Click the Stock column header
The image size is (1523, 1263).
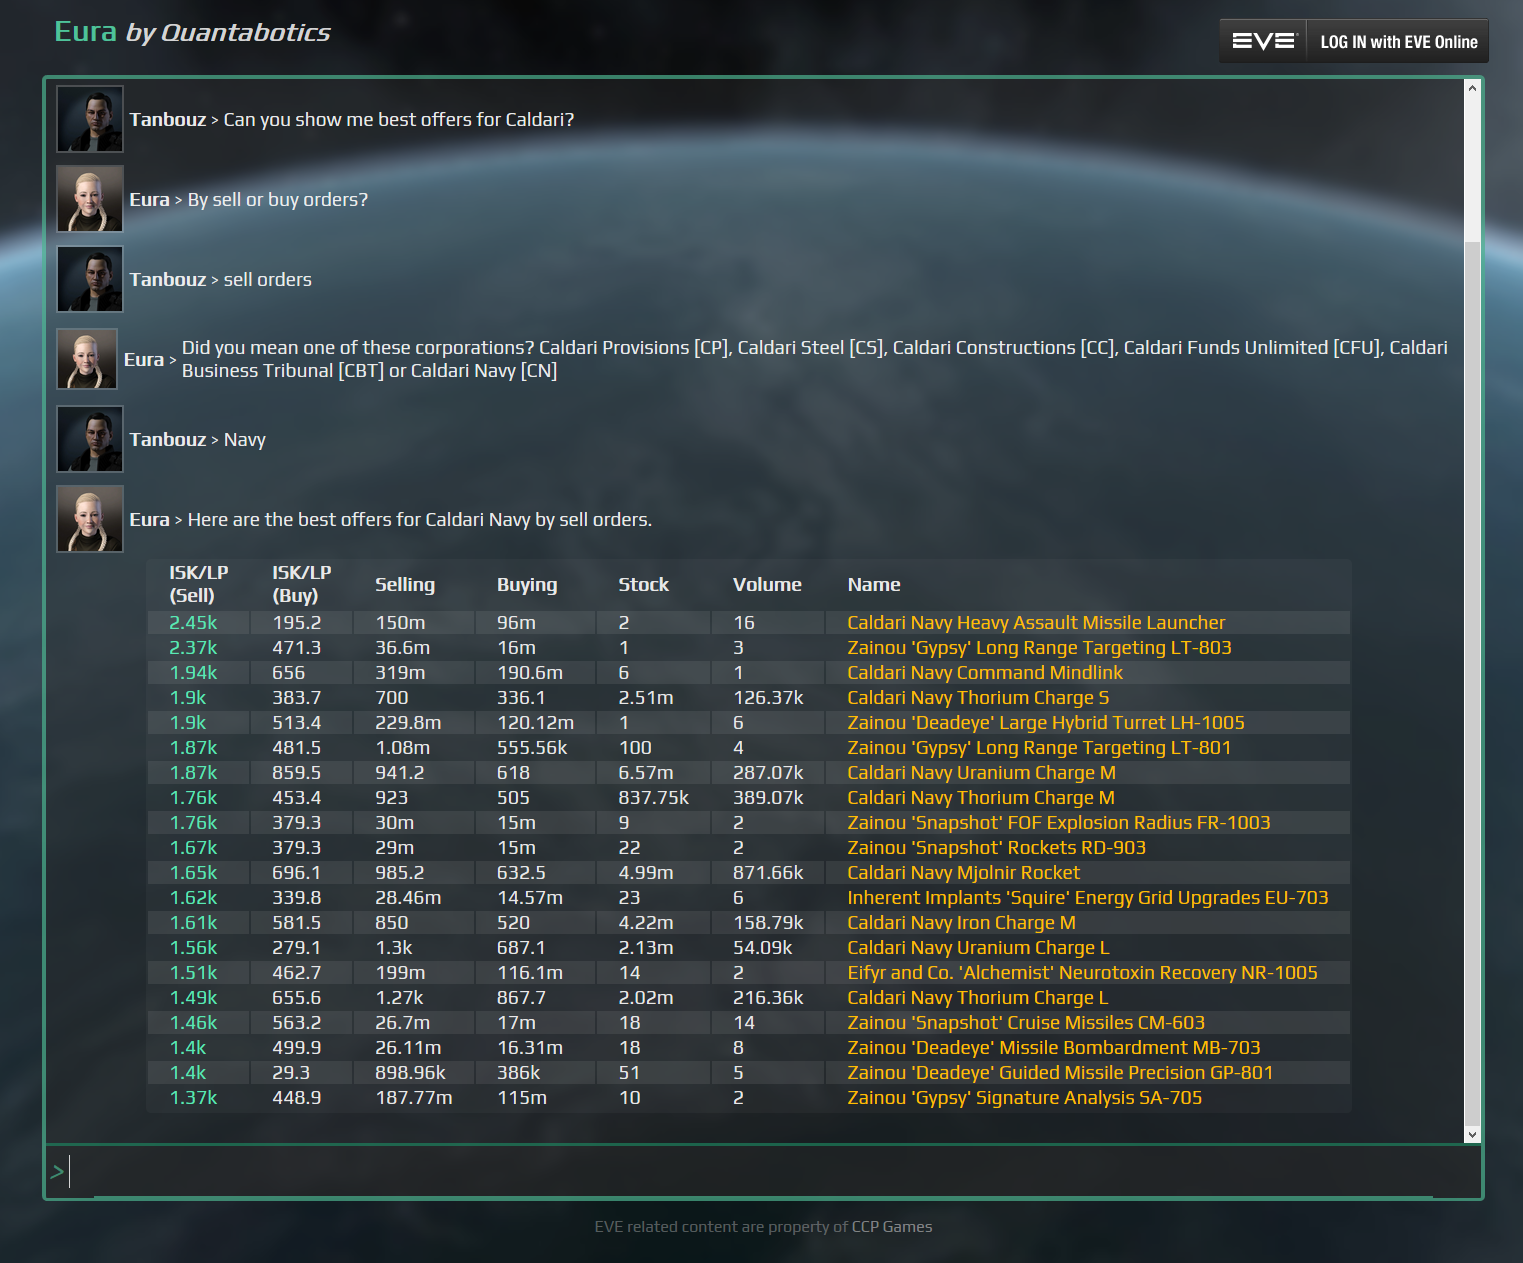pos(644,584)
